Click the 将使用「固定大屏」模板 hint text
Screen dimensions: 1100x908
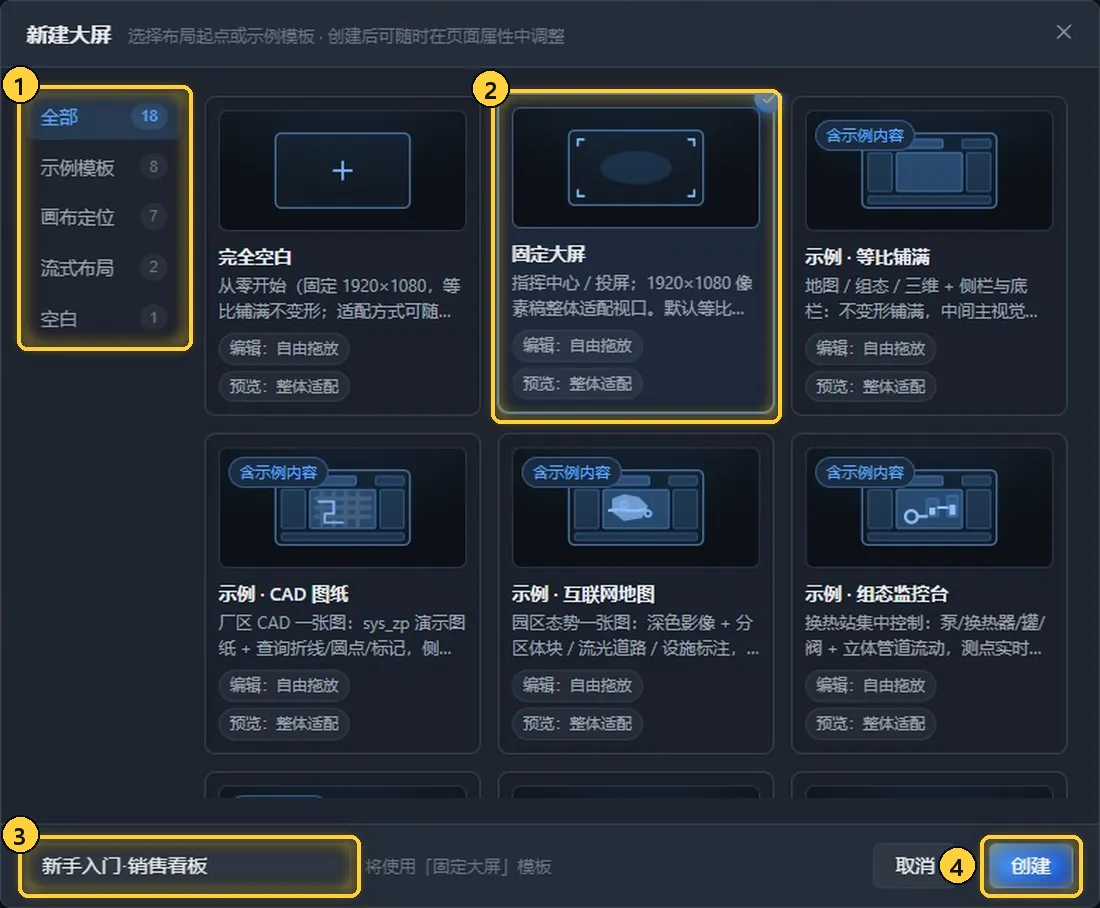coord(458,867)
